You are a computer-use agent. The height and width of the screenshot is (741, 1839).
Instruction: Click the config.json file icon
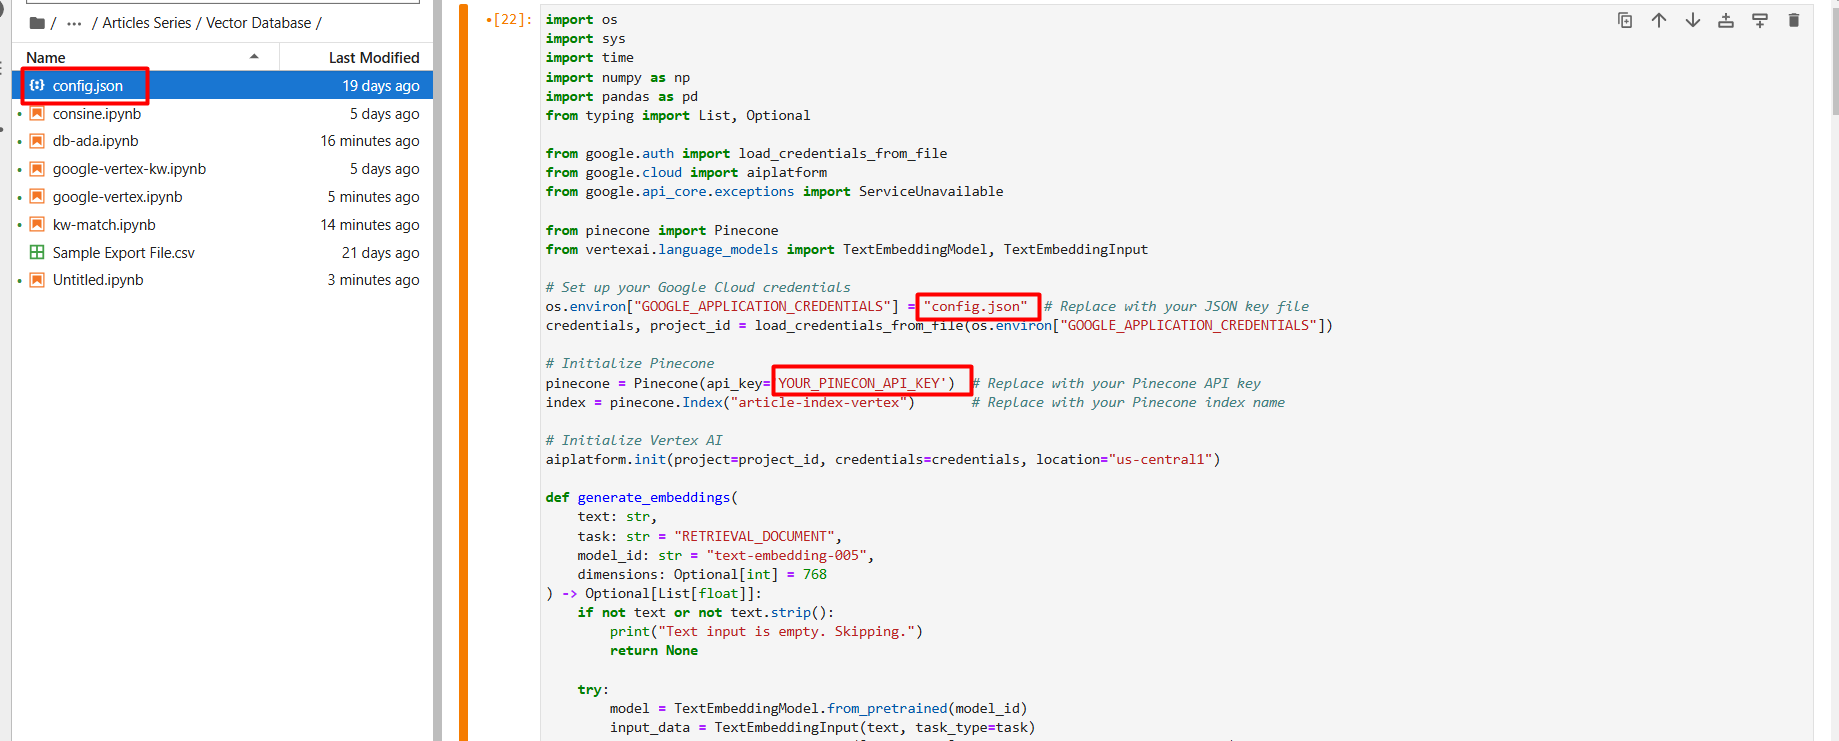coord(37,86)
